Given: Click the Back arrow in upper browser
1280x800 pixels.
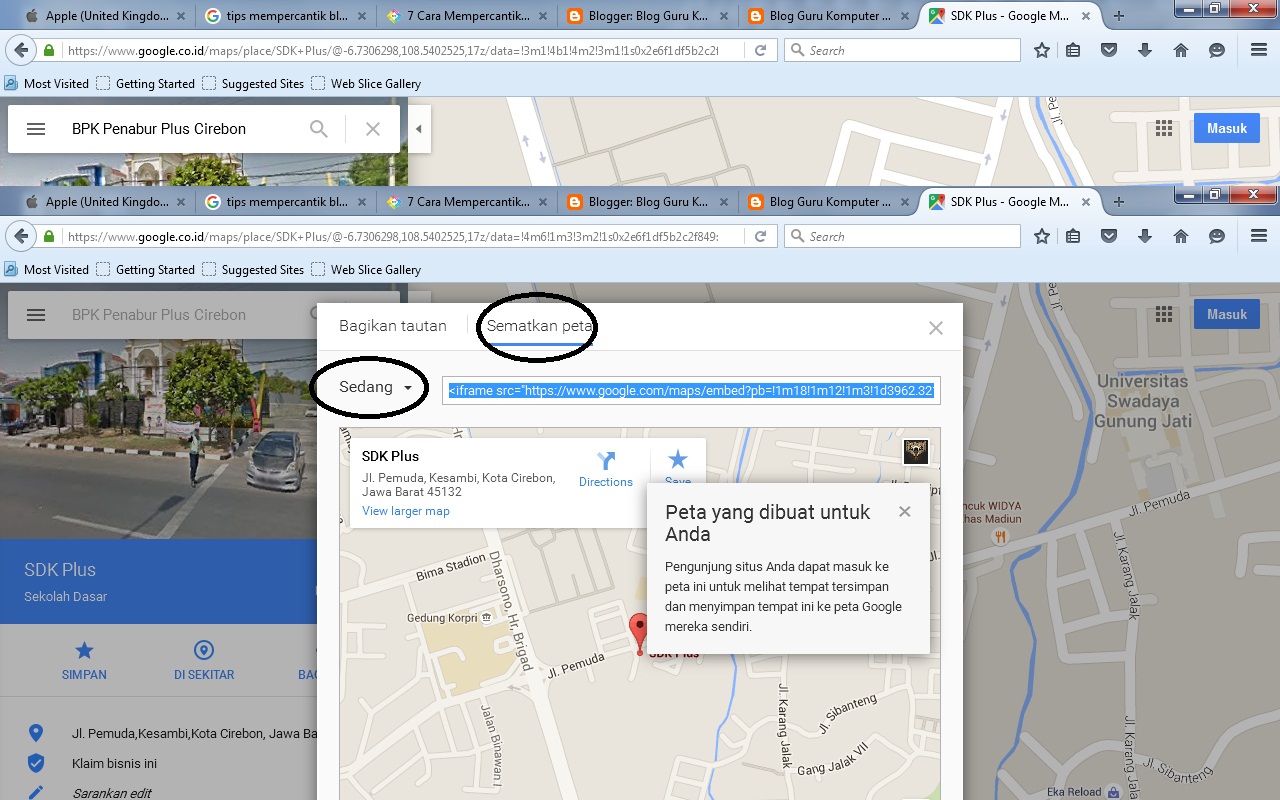Looking at the screenshot, I should (20, 50).
